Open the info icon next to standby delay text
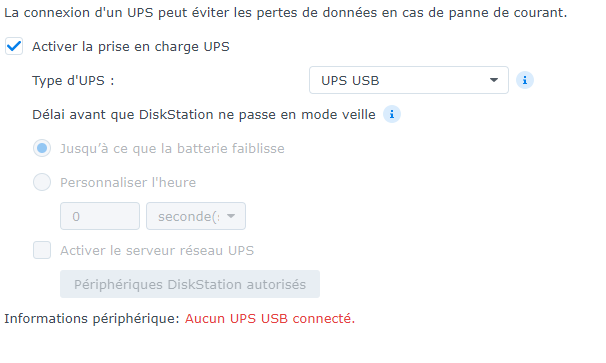The image size is (606, 363). [x=392, y=114]
